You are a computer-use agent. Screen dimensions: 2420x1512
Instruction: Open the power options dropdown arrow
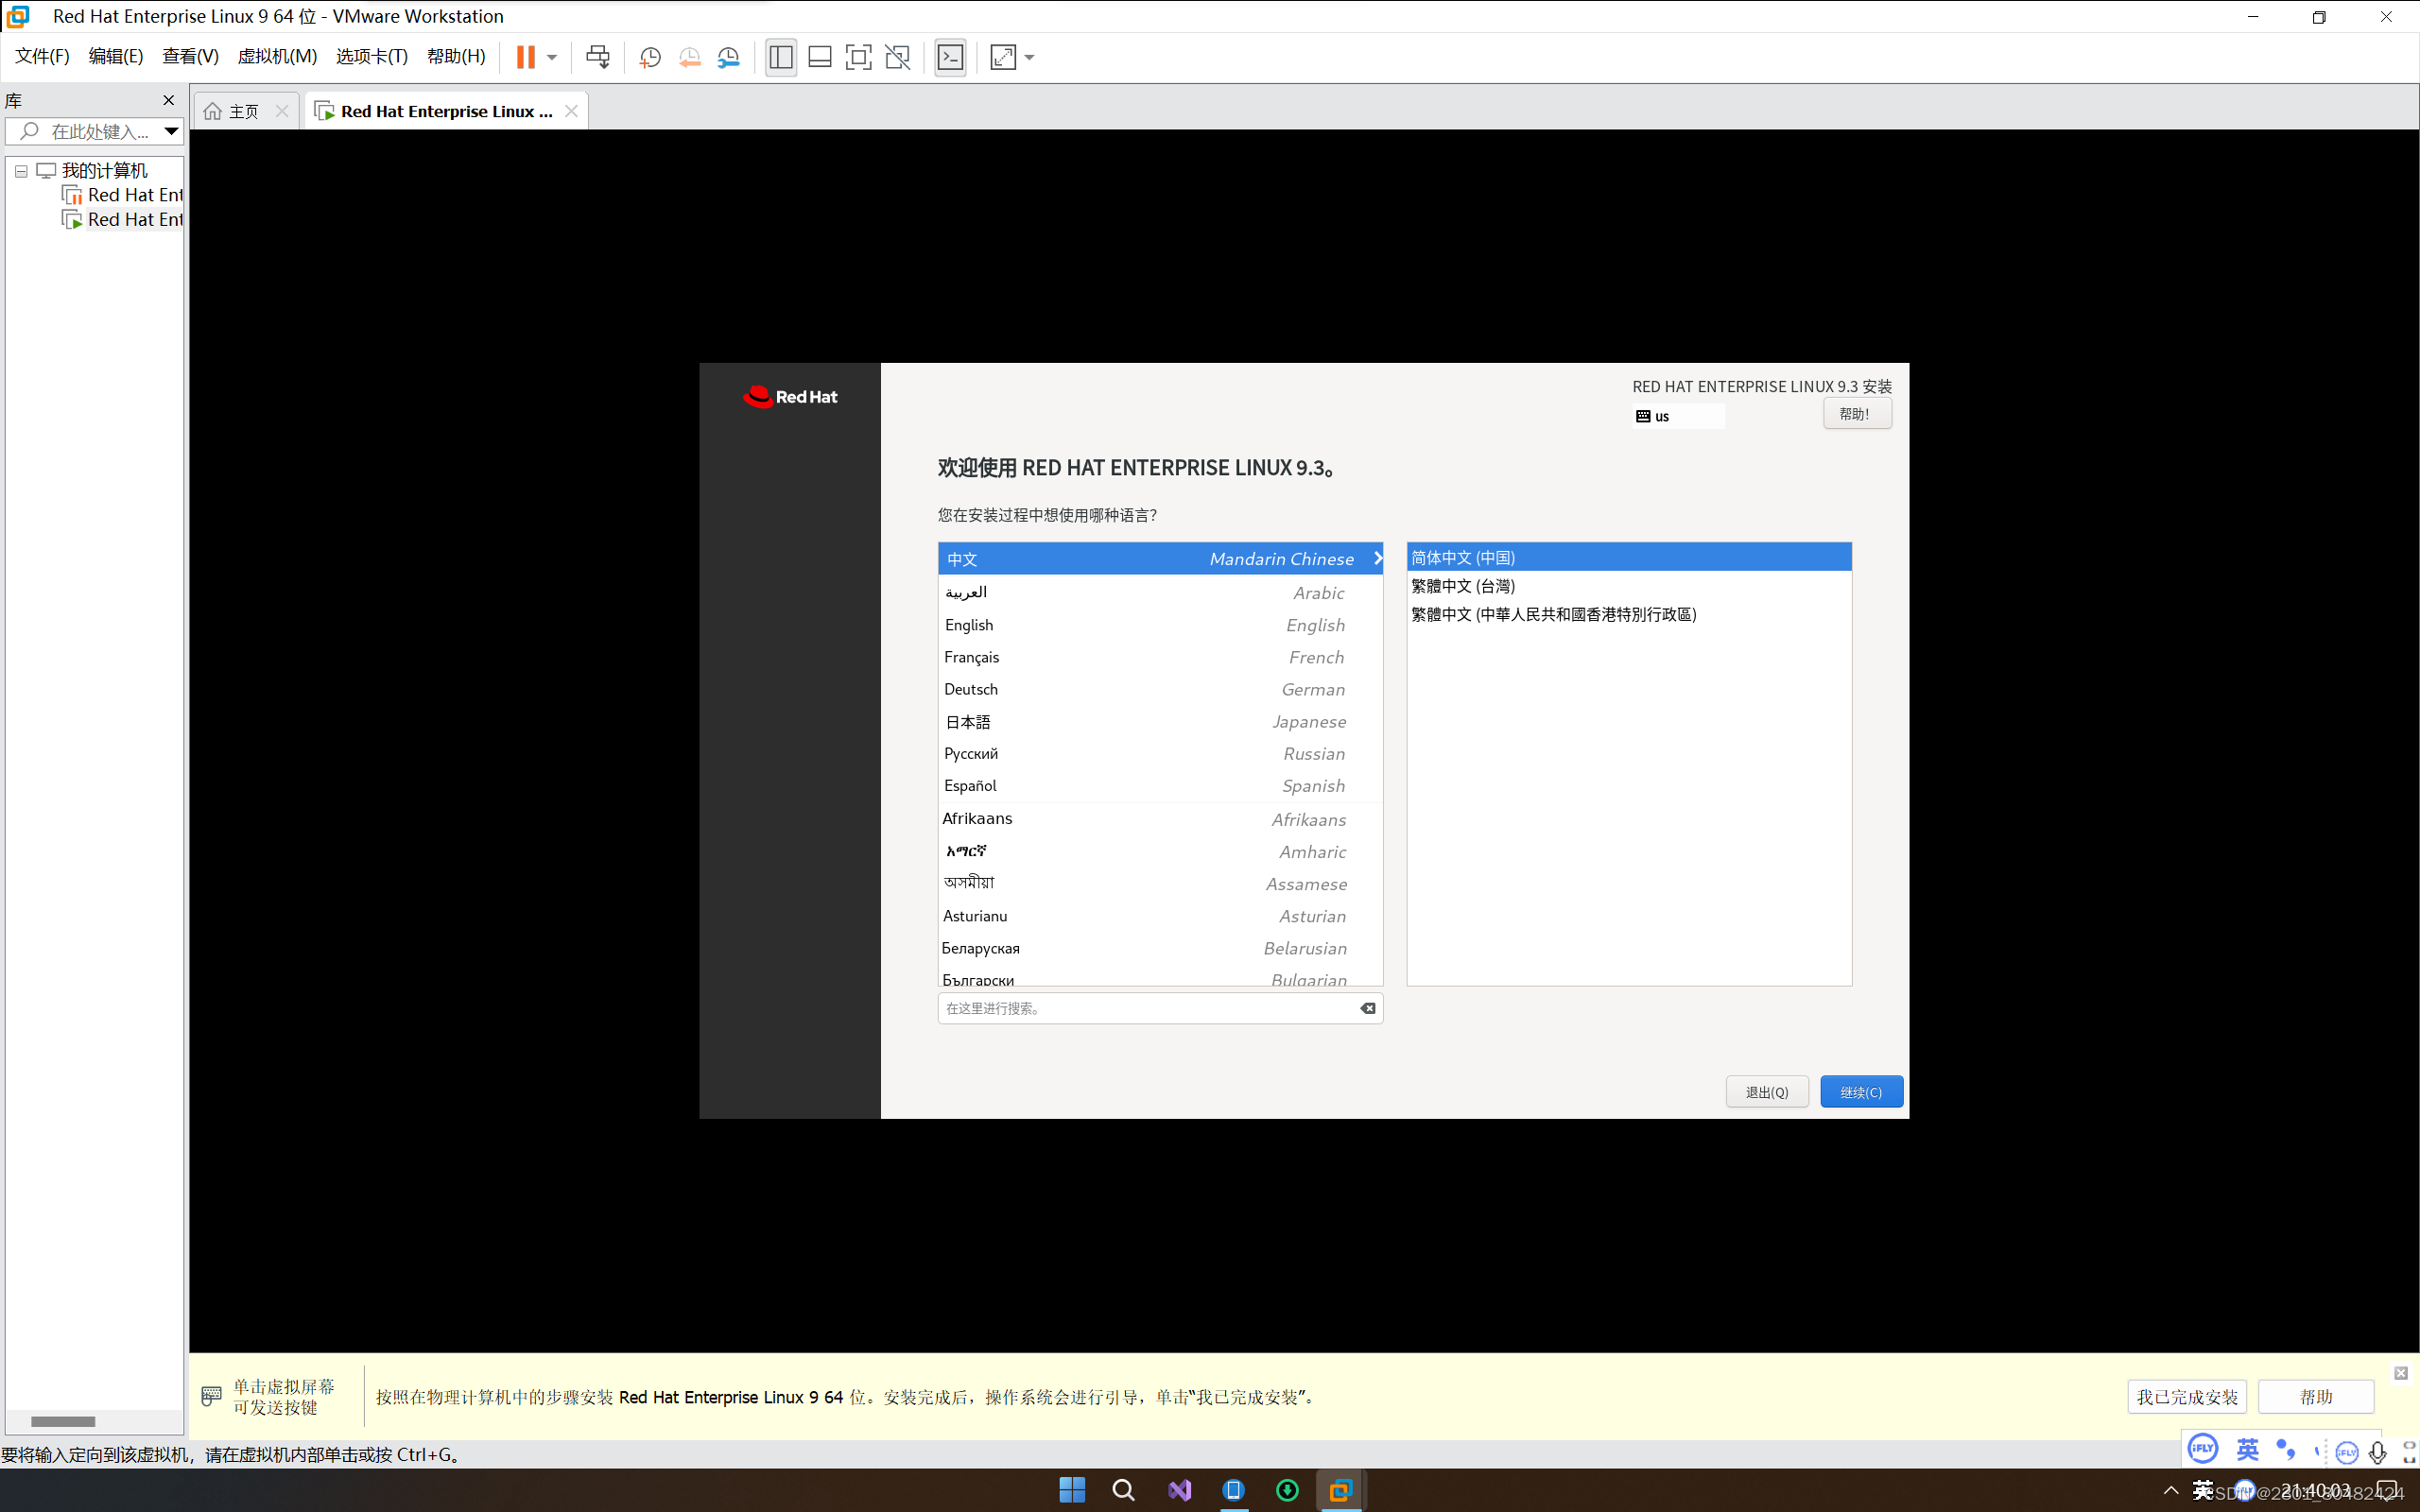click(x=552, y=57)
